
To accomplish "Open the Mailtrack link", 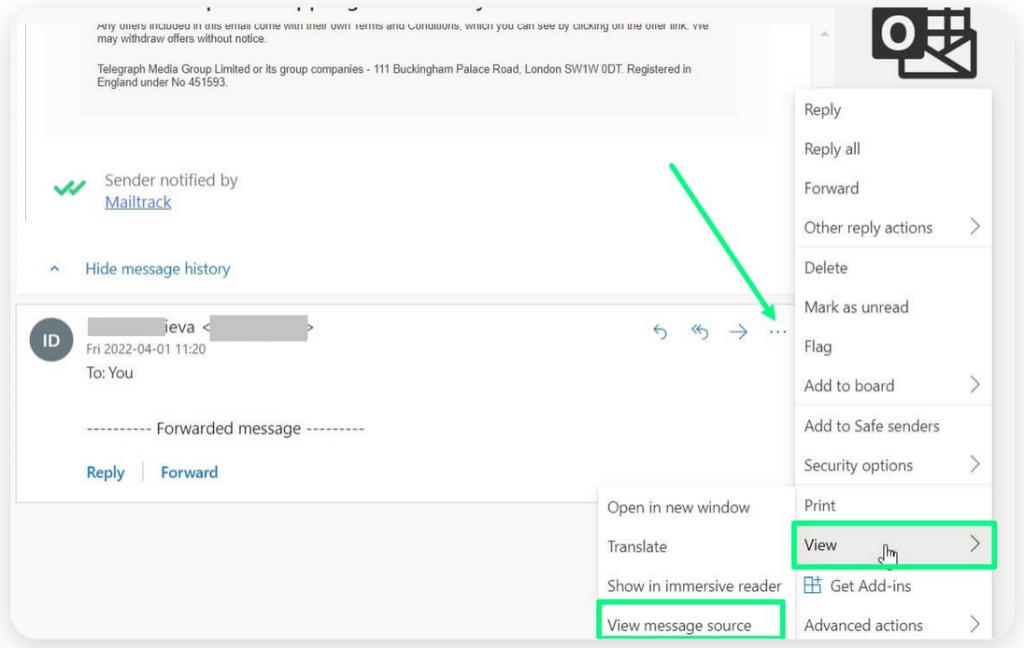I will click(138, 202).
